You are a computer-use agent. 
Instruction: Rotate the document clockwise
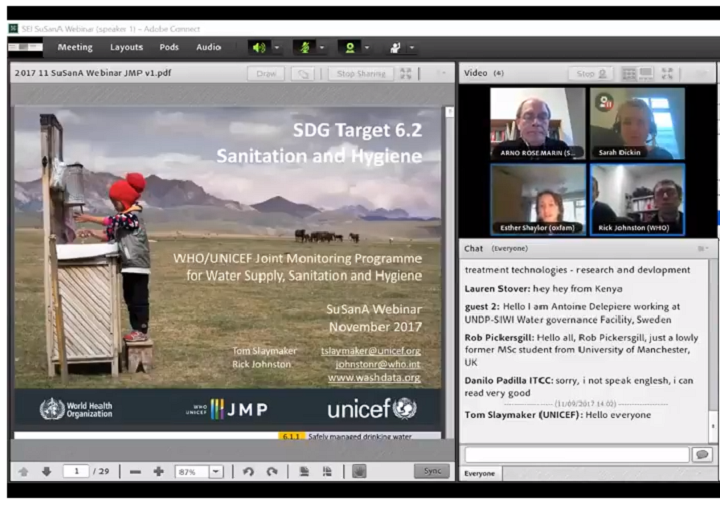271,471
